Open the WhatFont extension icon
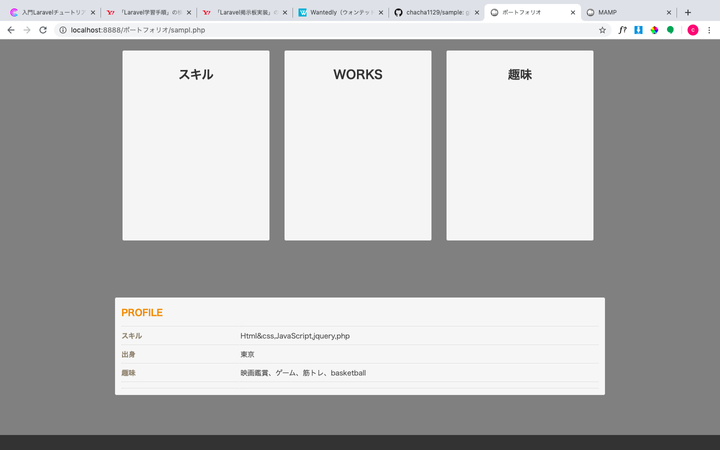The height and width of the screenshot is (450, 720). (622, 30)
